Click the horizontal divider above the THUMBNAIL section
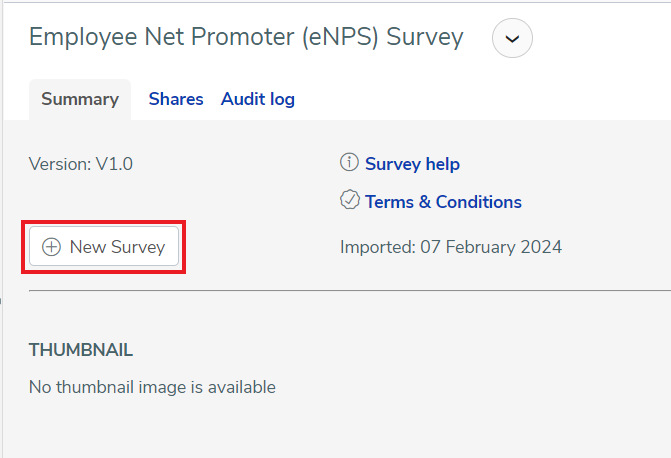Image resolution: width=671 pixels, height=458 pixels. 350,291
